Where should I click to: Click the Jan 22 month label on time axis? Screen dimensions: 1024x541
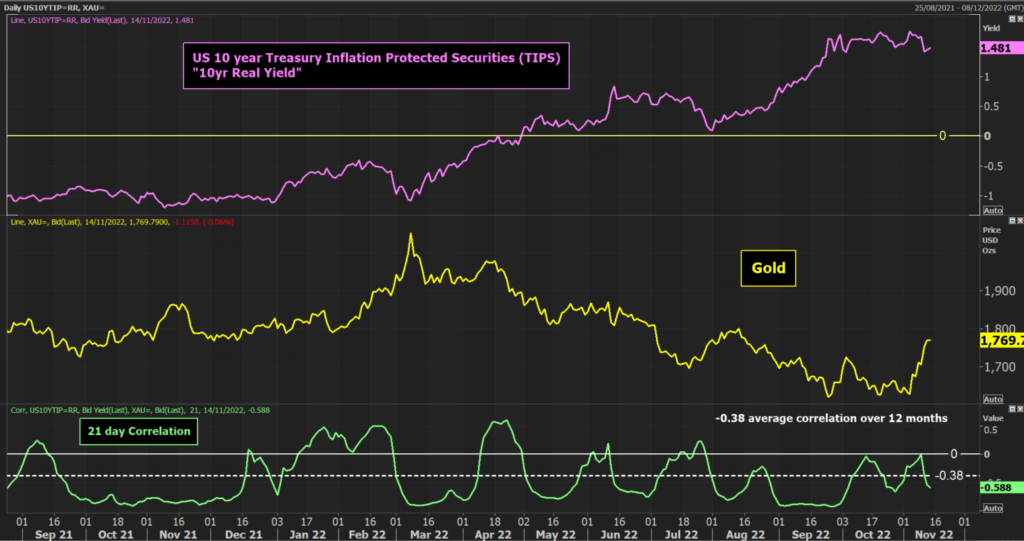[307, 534]
